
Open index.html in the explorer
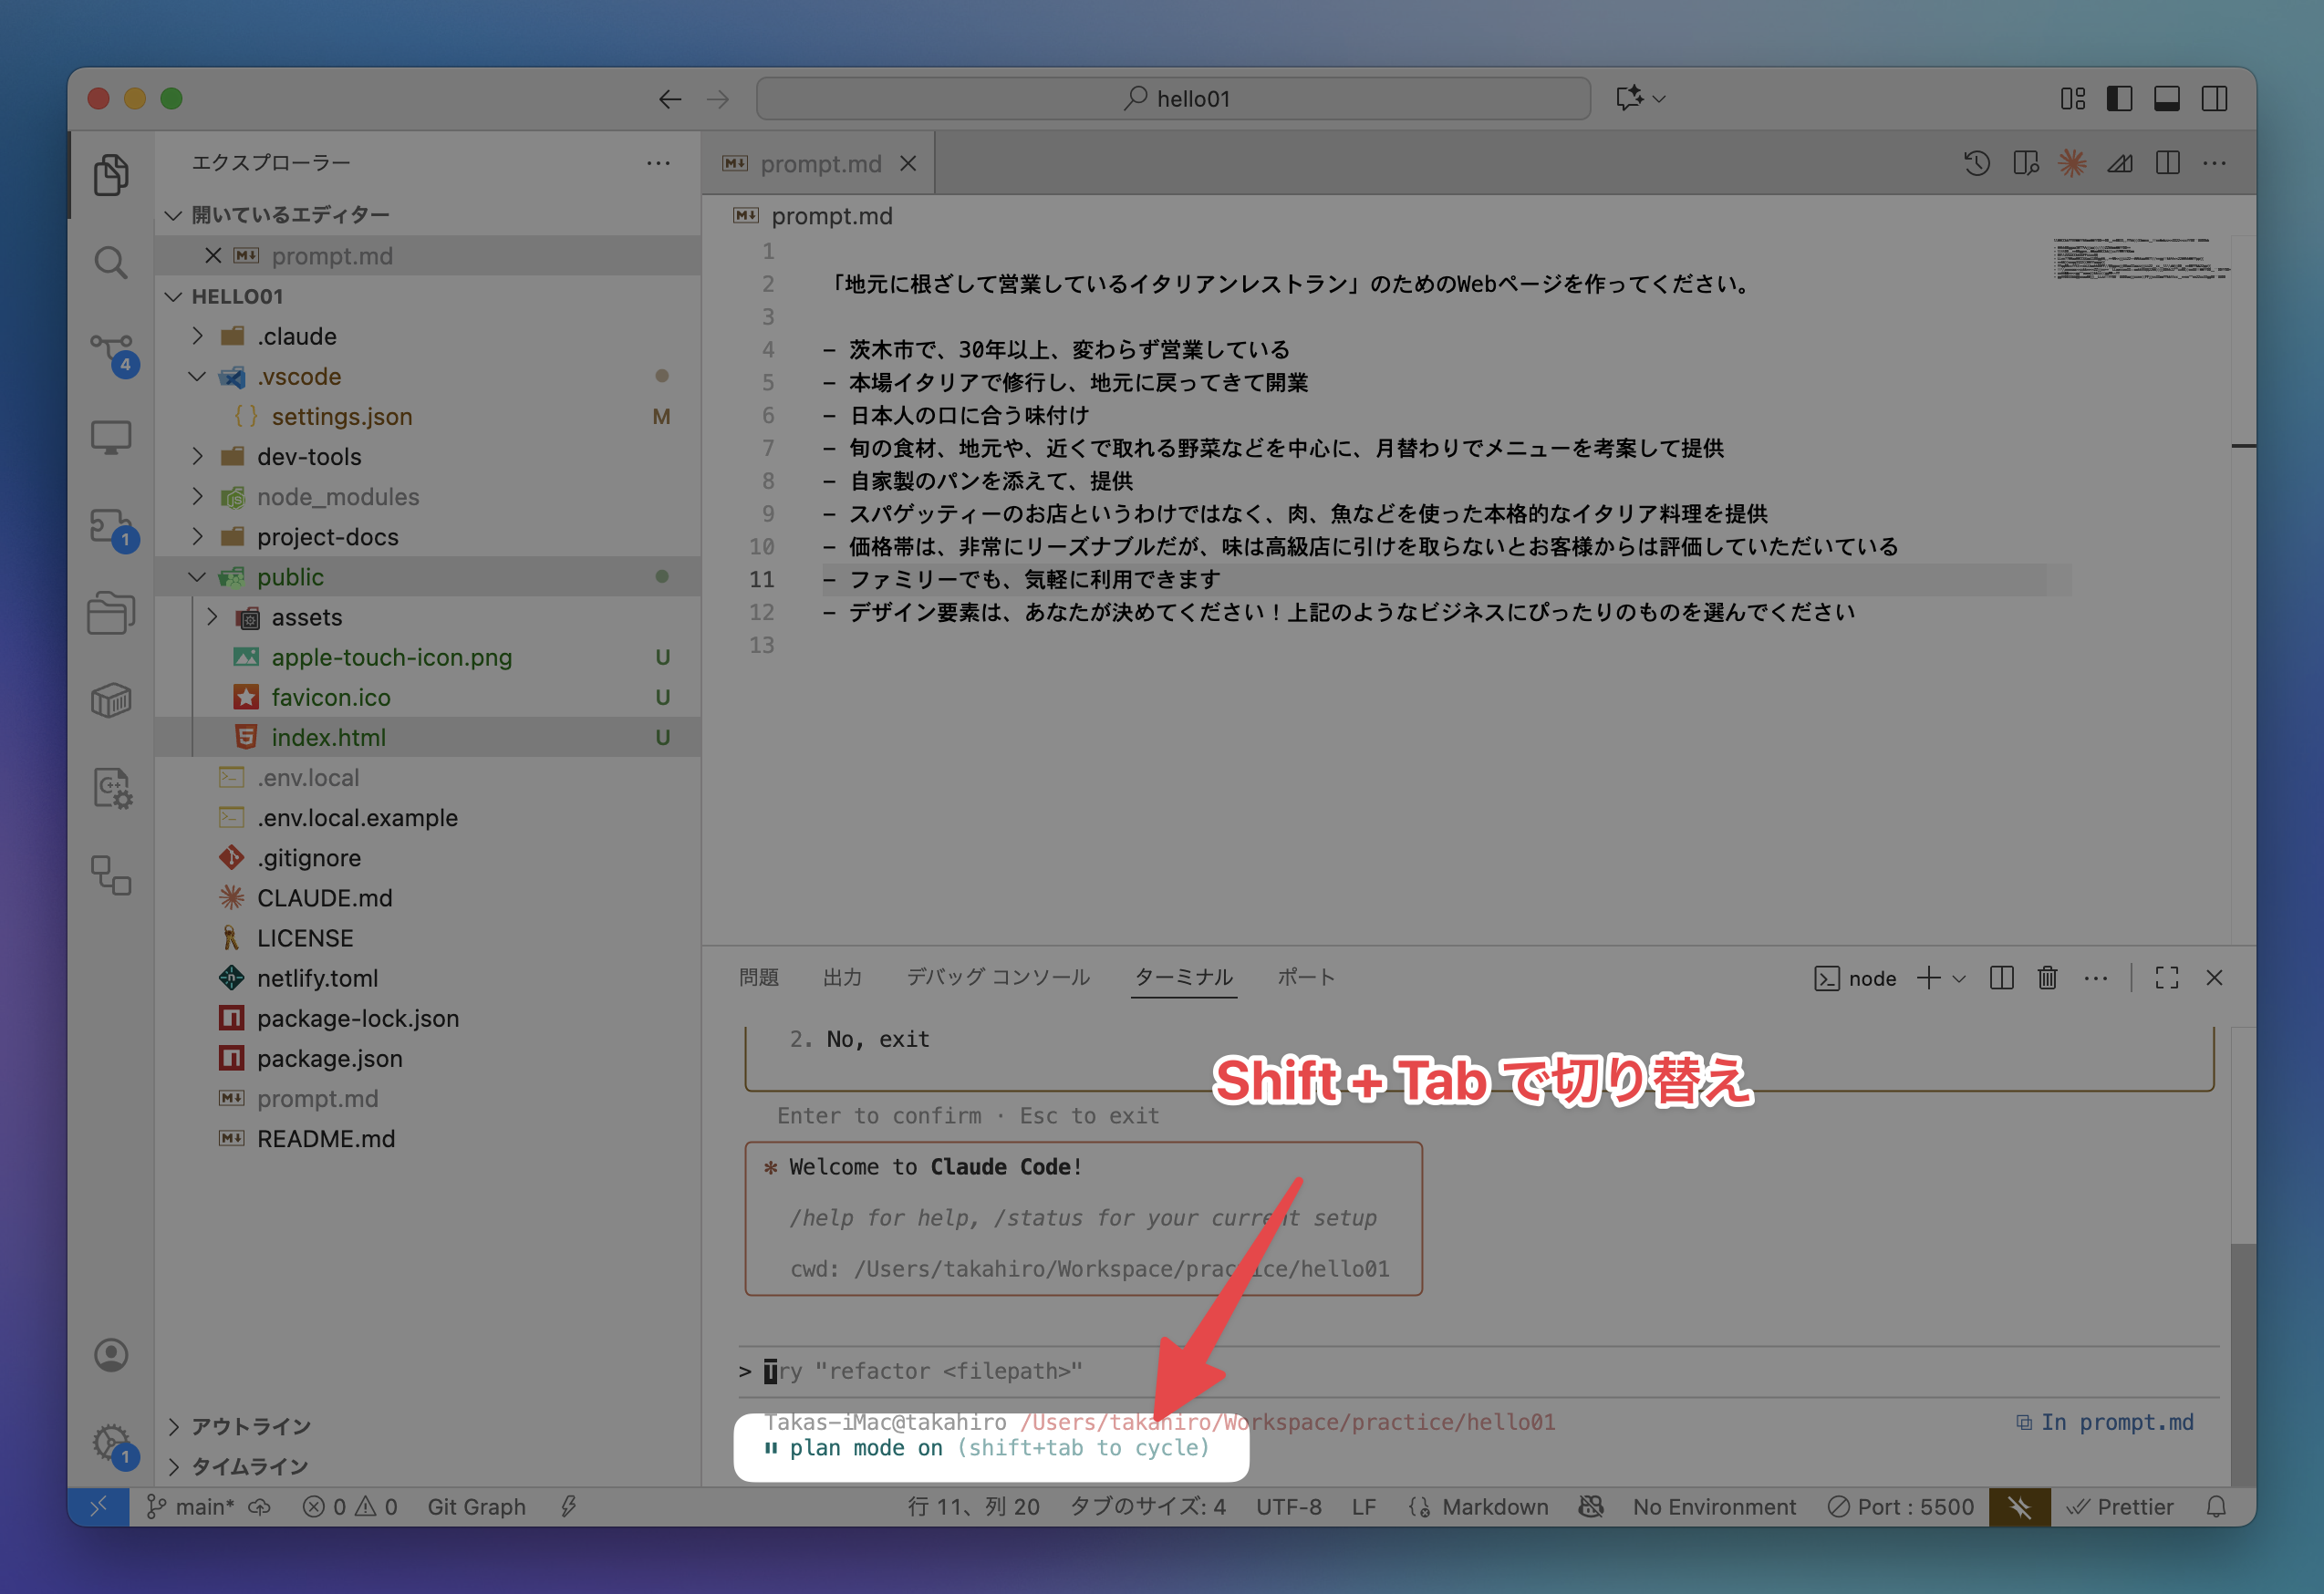click(328, 737)
